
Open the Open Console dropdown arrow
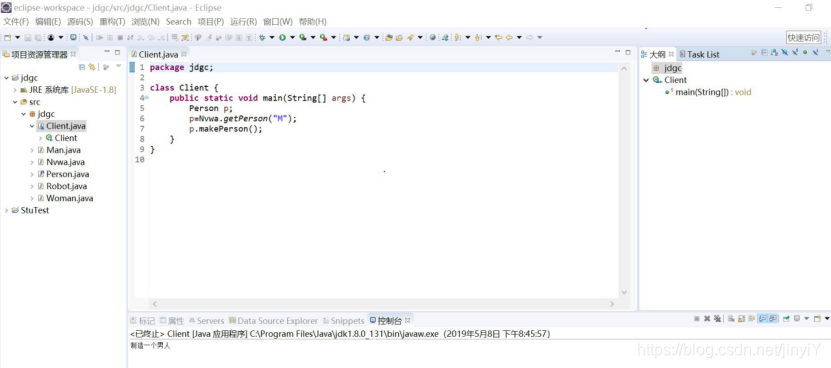827,319
